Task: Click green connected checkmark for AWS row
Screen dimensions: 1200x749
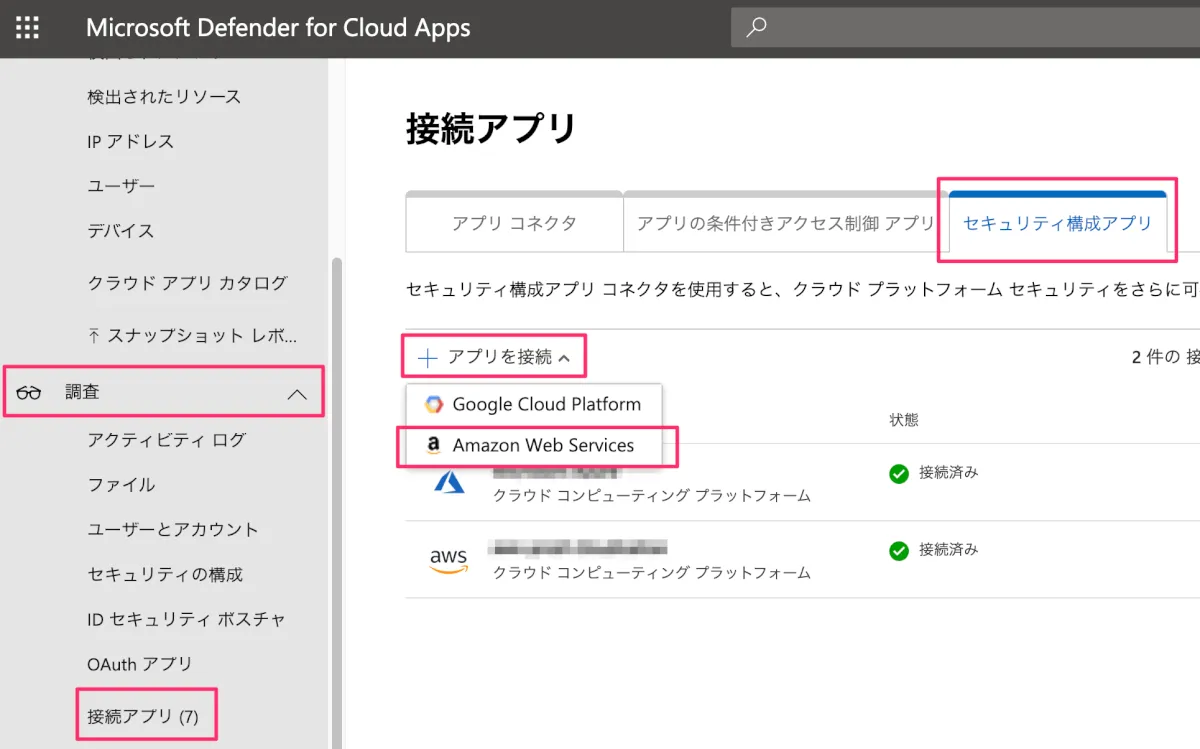Action: point(899,551)
